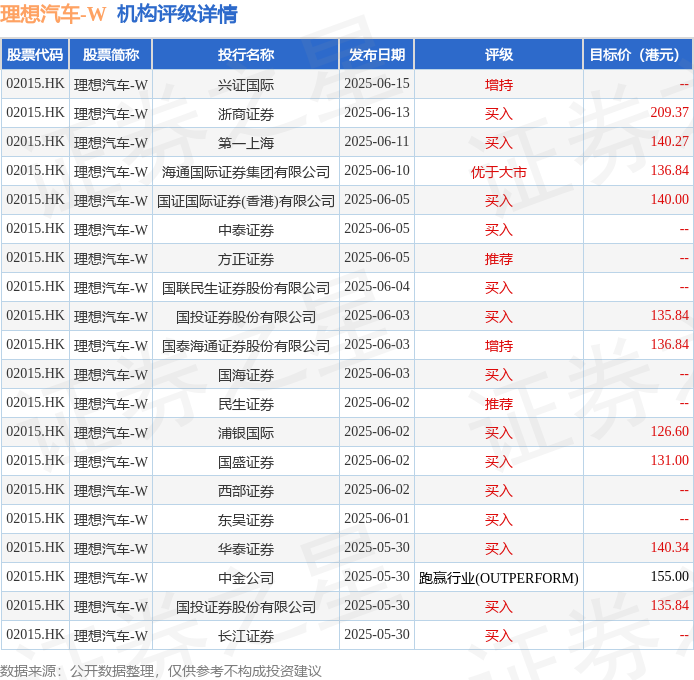Click the 评级 column header
The height and width of the screenshot is (680, 694).
[498, 54]
